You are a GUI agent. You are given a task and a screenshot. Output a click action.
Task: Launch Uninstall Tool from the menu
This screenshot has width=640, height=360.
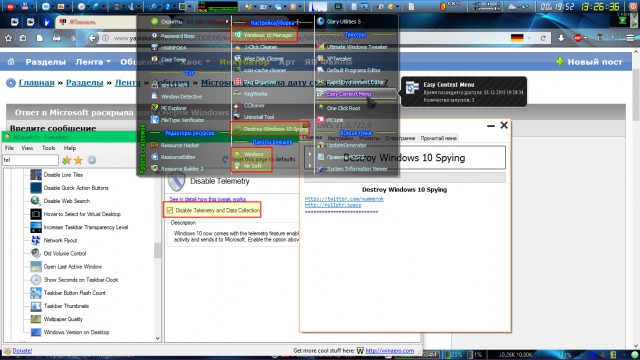(259, 117)
